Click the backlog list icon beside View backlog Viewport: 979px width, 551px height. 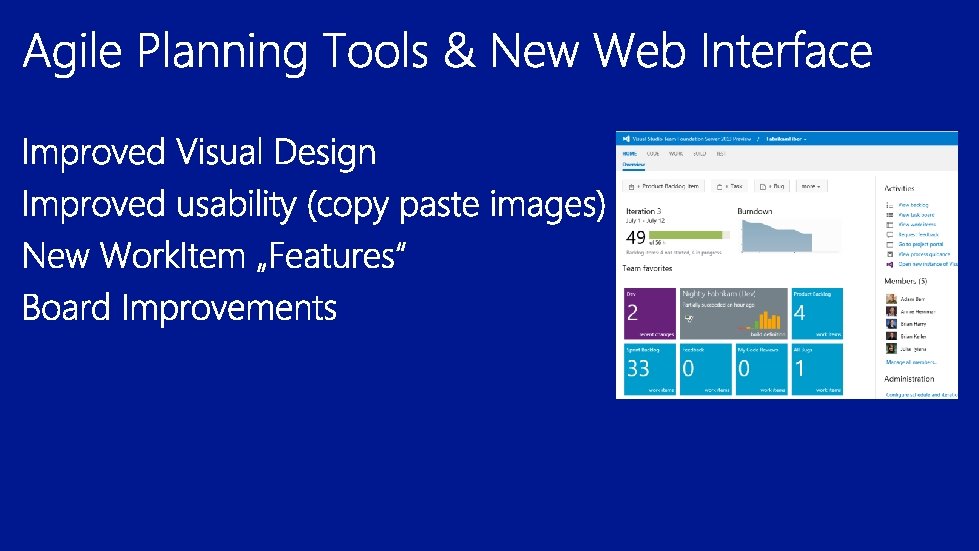[890, 205]
